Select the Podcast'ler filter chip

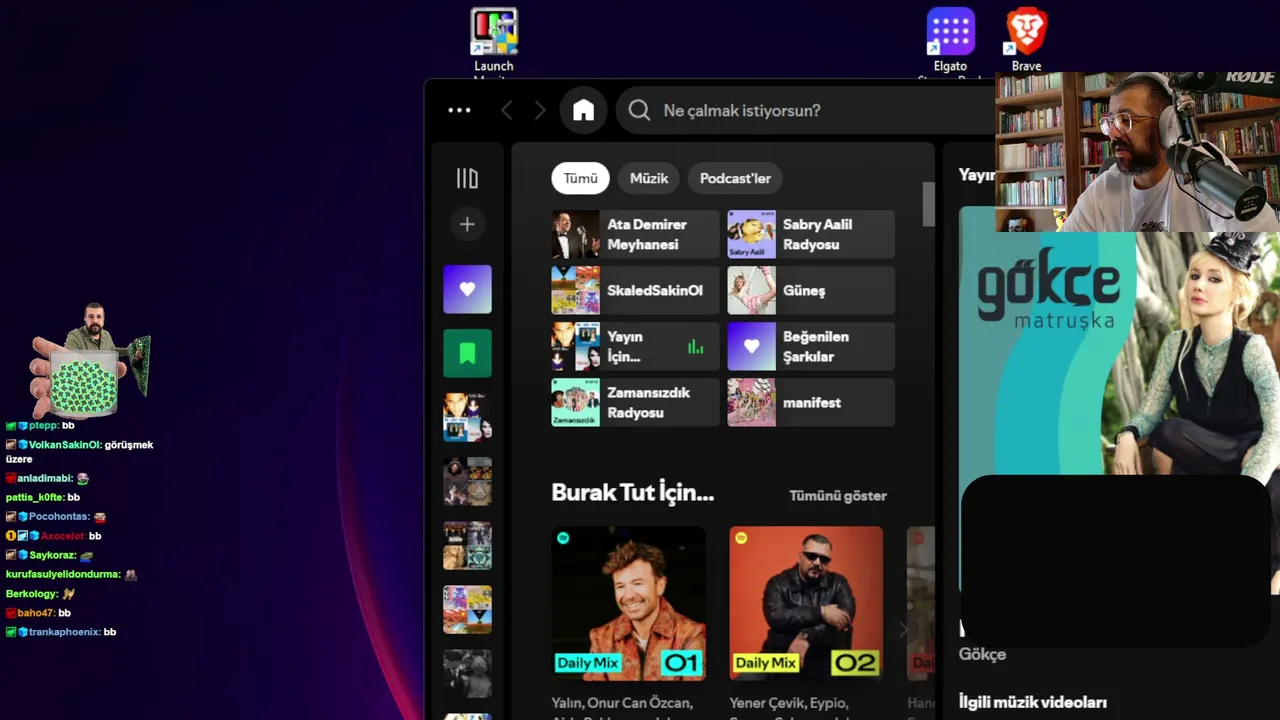pyautogui.click(x=735, y=178)
